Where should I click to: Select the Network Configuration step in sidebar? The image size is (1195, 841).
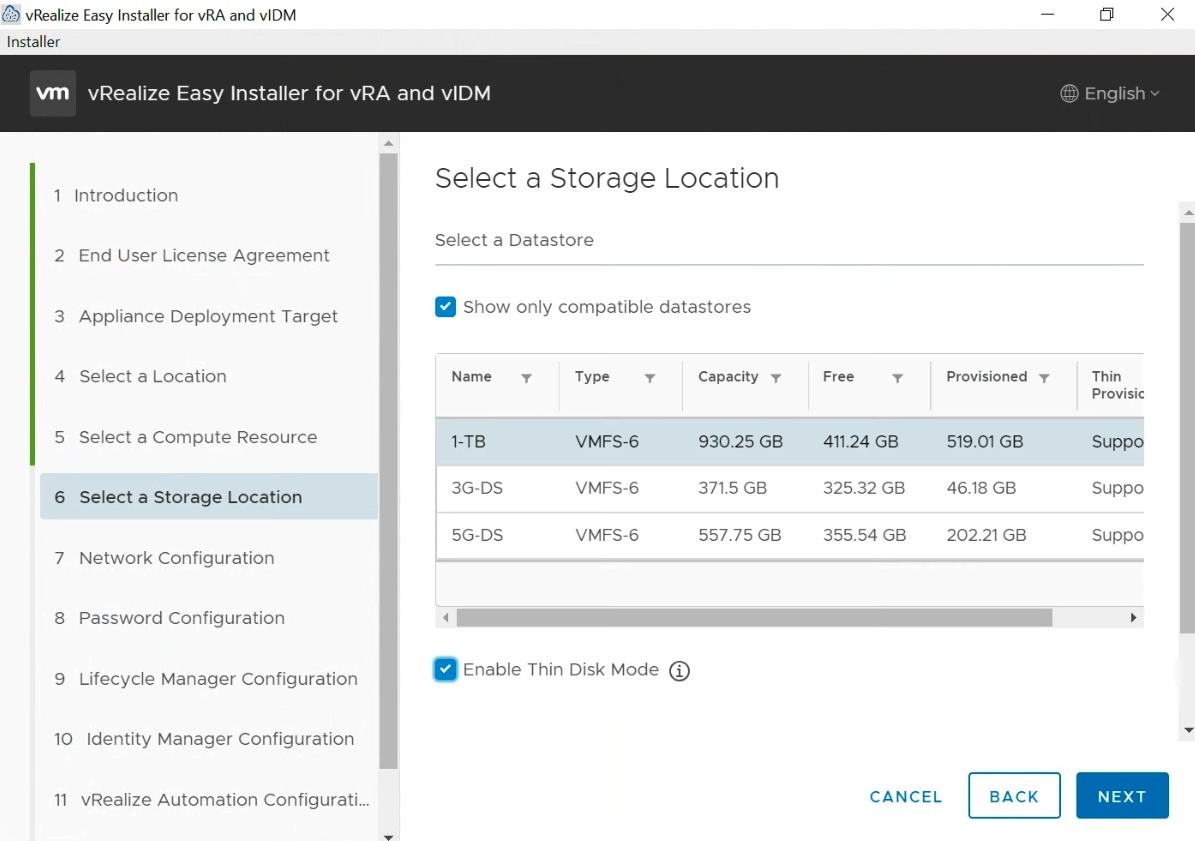click(176, 557)
